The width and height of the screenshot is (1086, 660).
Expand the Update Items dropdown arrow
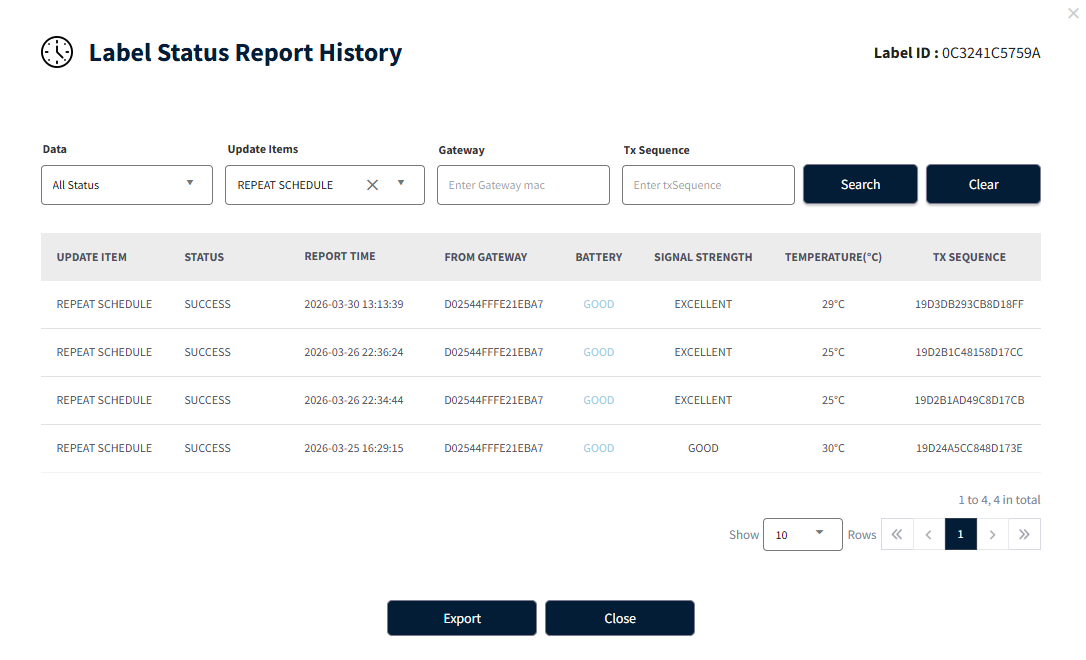(x=401, y=184)
